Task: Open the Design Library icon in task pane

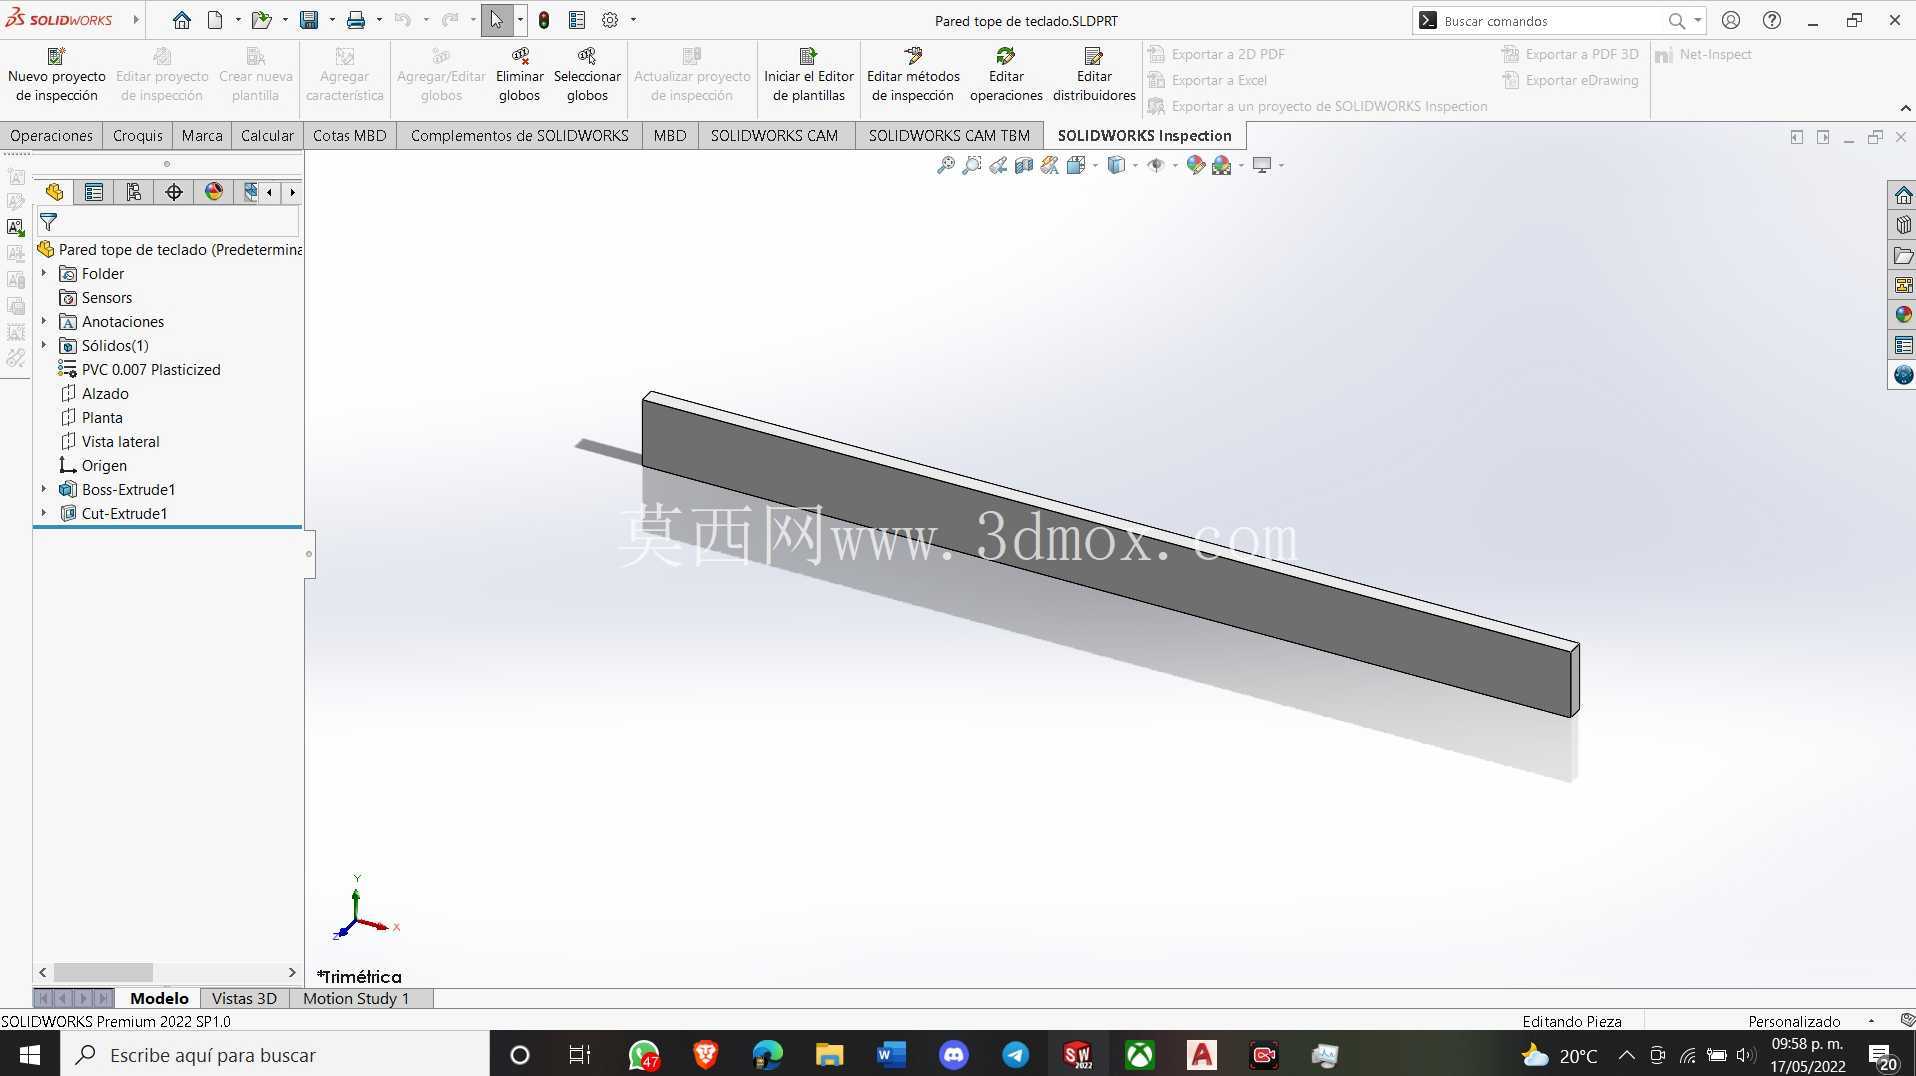Action: click(1903, 225)
